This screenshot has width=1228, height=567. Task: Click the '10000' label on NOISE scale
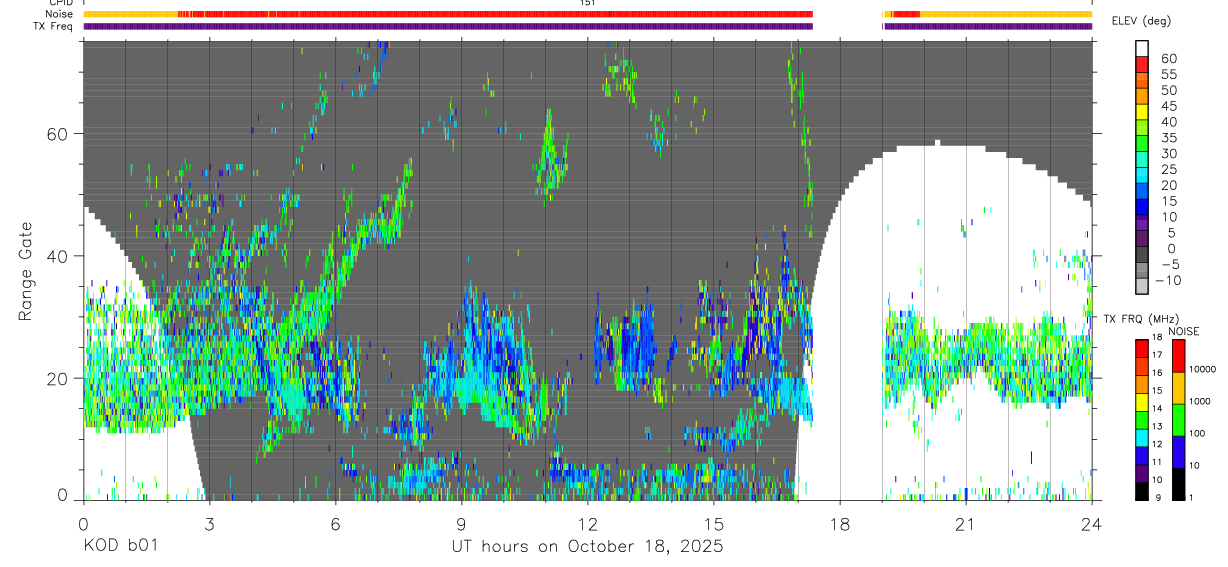click(x=1204, y=369)
